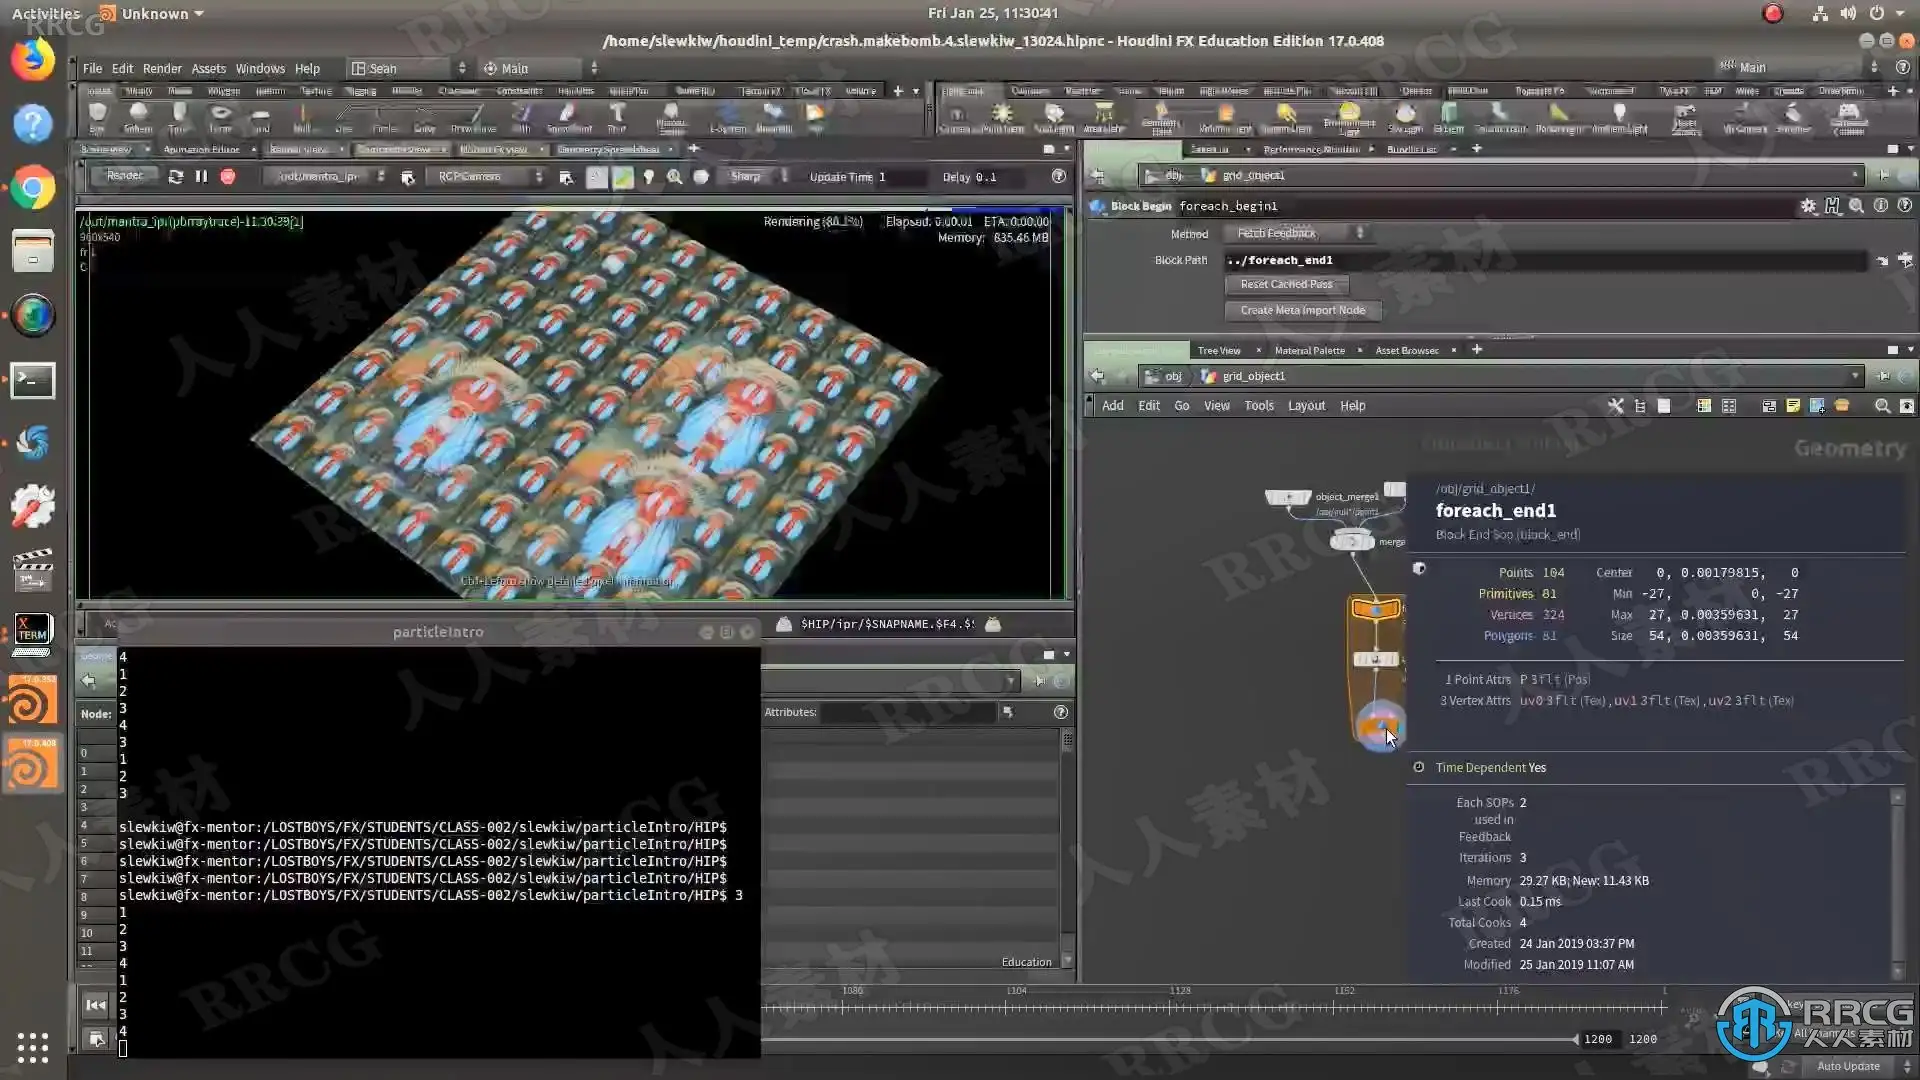Restart the render with refresh icon

coord(176,177)
